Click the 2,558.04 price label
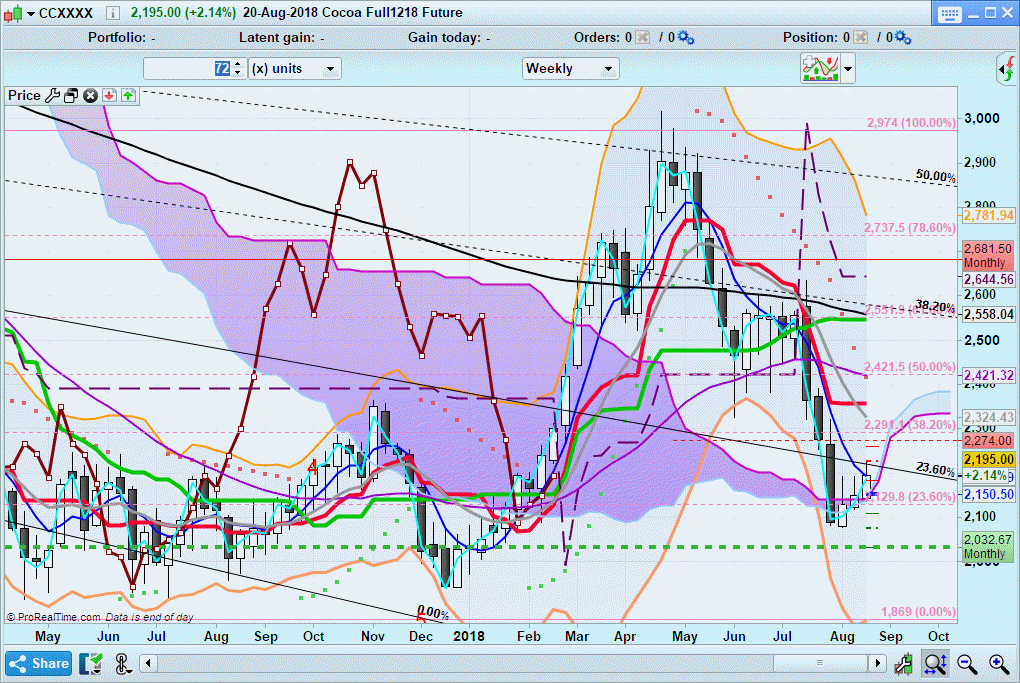Image resolution: width=1020 pixels, height=683 pixels. click(x=988, y=314)
